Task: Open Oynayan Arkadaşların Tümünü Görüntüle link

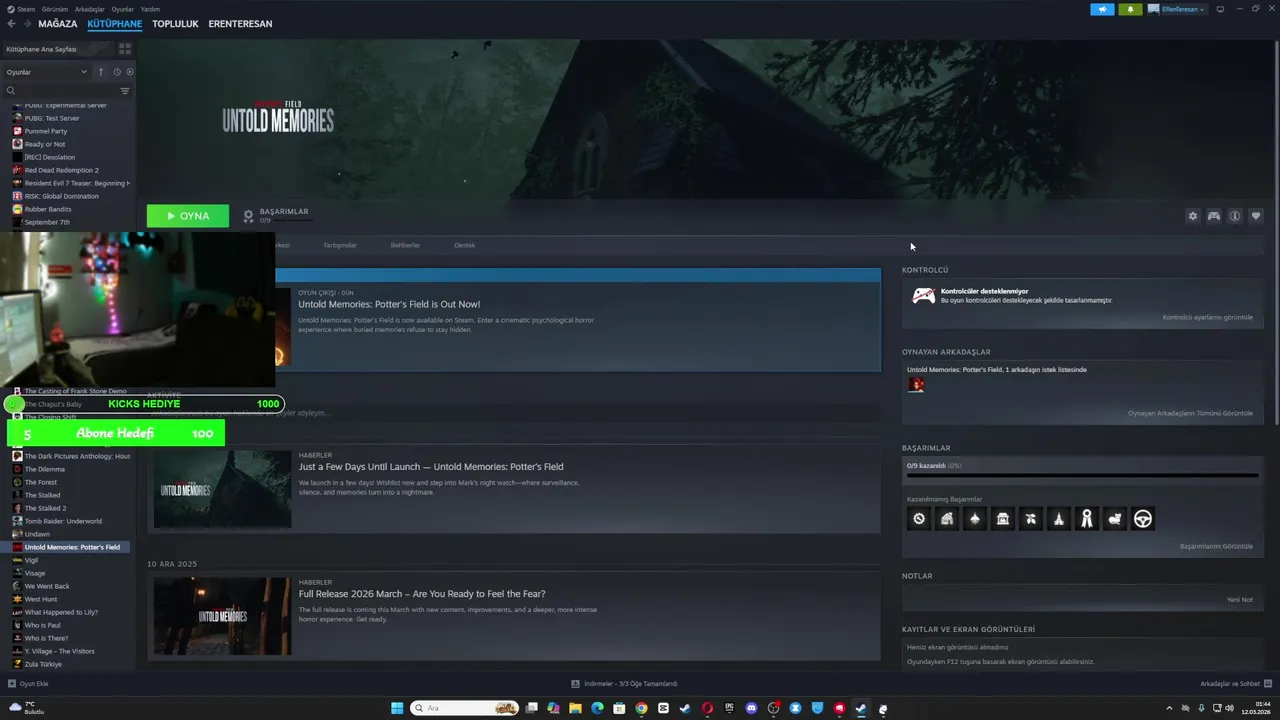Action: pos(1190,413)
